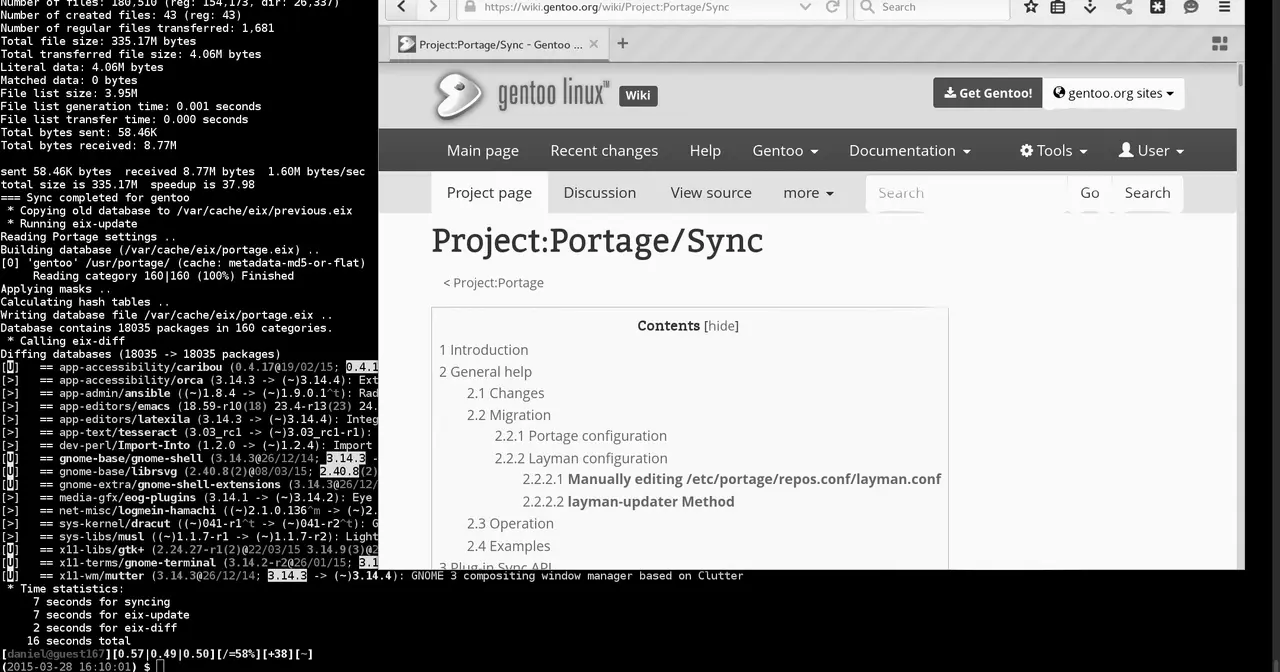The width and height of the screenshot is (1280, 672).
Task: Jump to 2.4 Examples
Action: tap(508, 546)
